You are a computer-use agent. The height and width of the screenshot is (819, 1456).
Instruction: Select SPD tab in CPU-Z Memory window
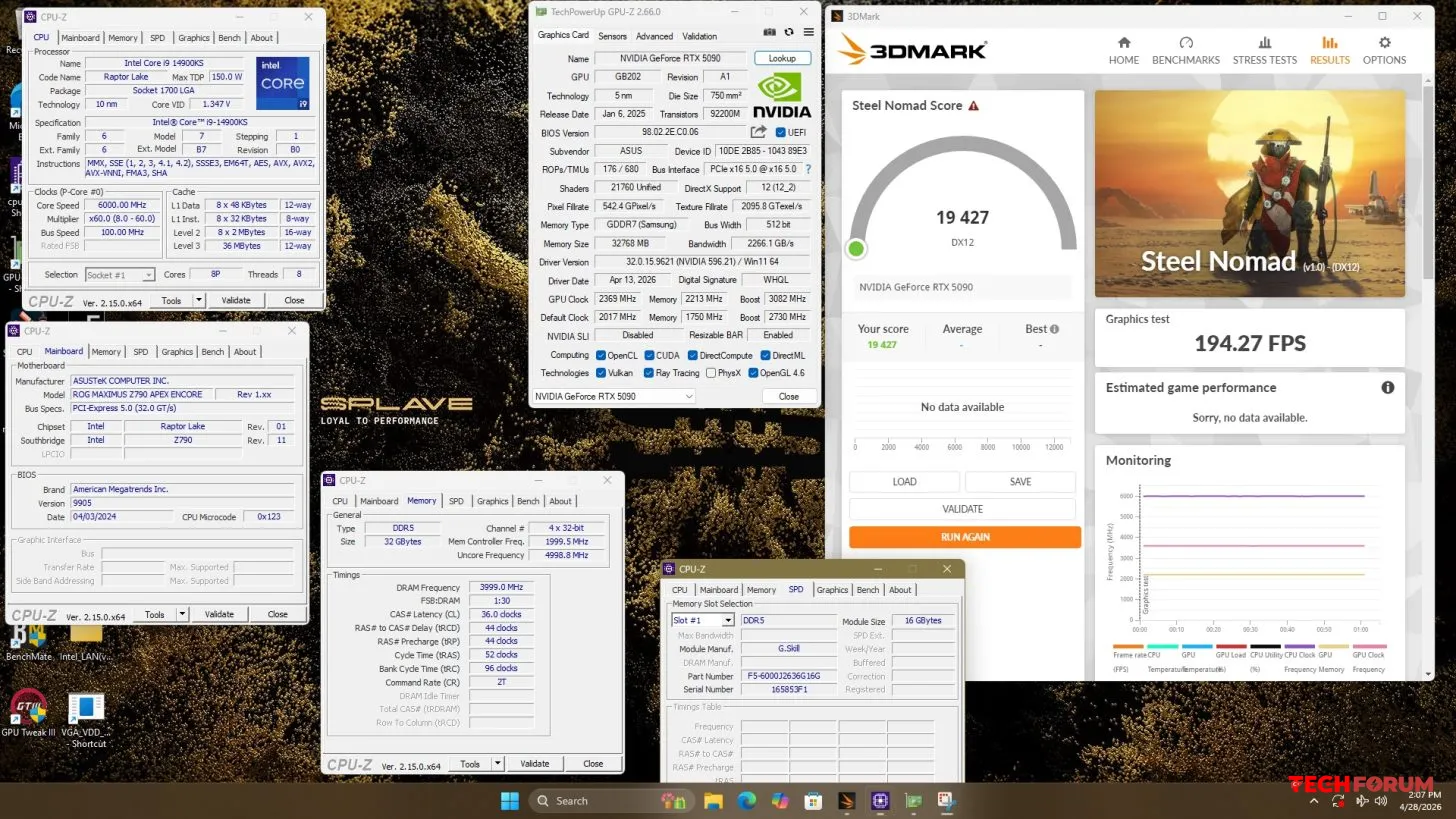[x=456, y=501]
